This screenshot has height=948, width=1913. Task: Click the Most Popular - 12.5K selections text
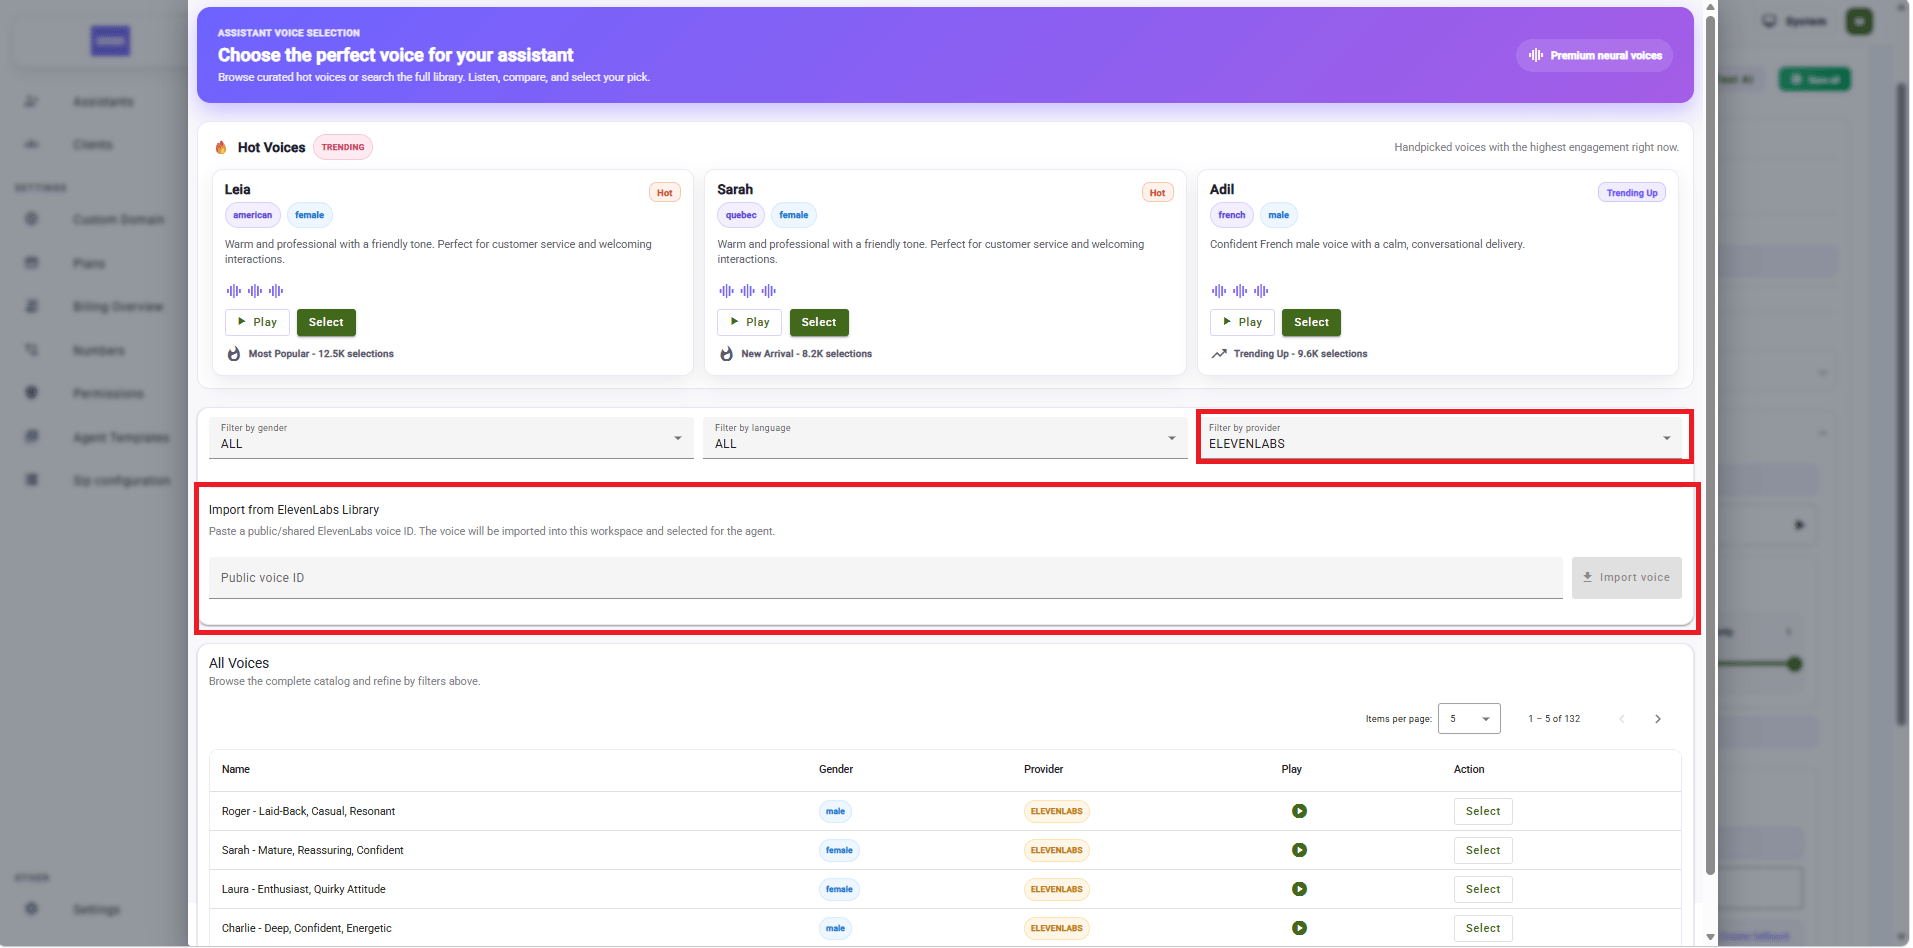321,354
